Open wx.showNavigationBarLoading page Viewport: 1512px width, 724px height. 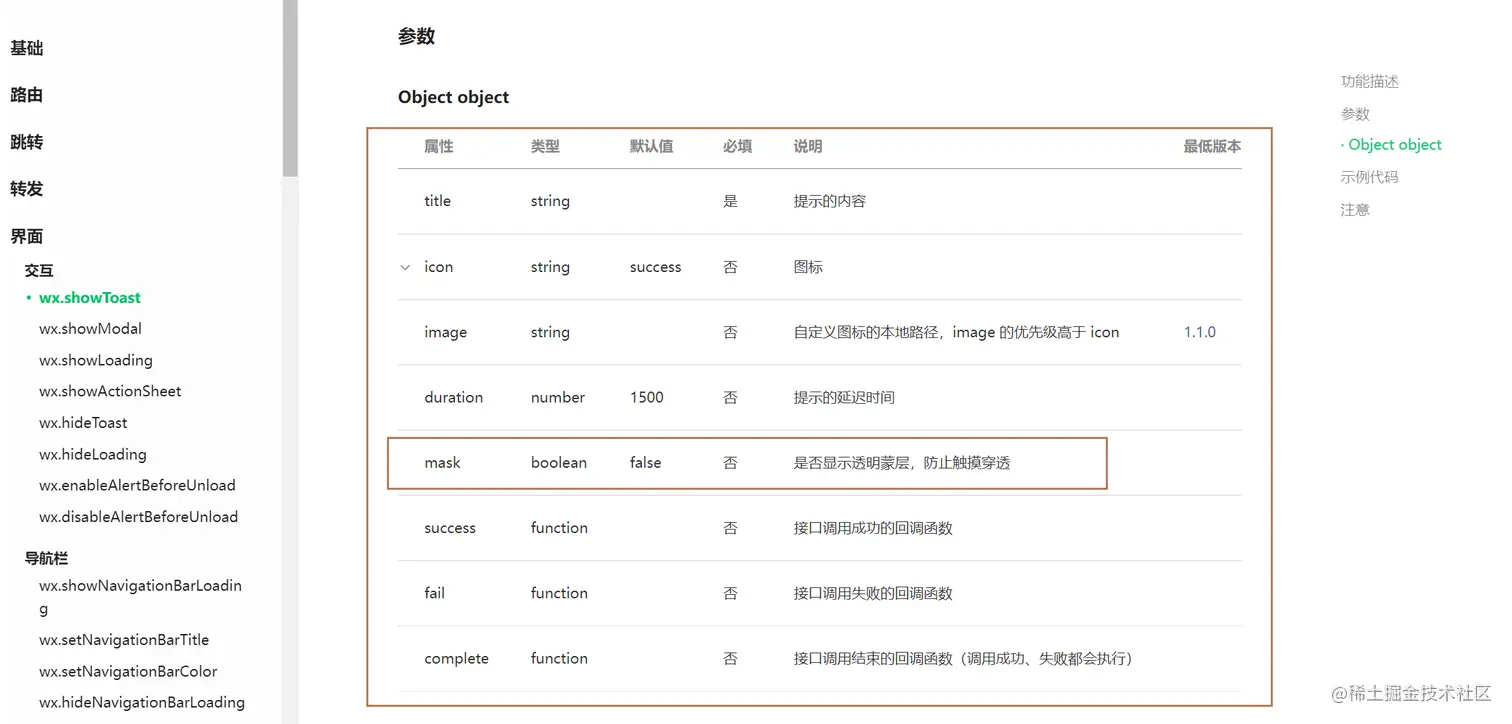coord(140,597)
